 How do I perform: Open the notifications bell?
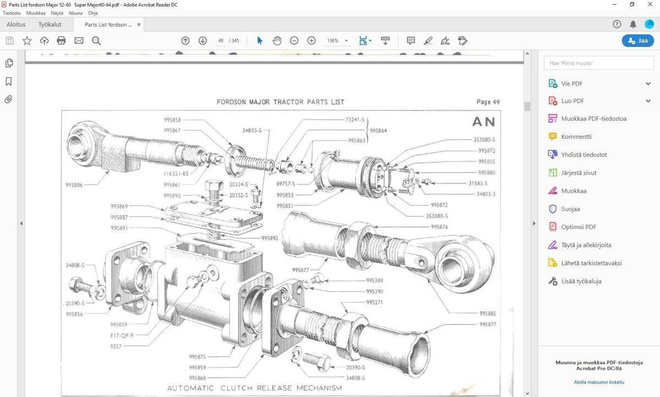point(633,24)
